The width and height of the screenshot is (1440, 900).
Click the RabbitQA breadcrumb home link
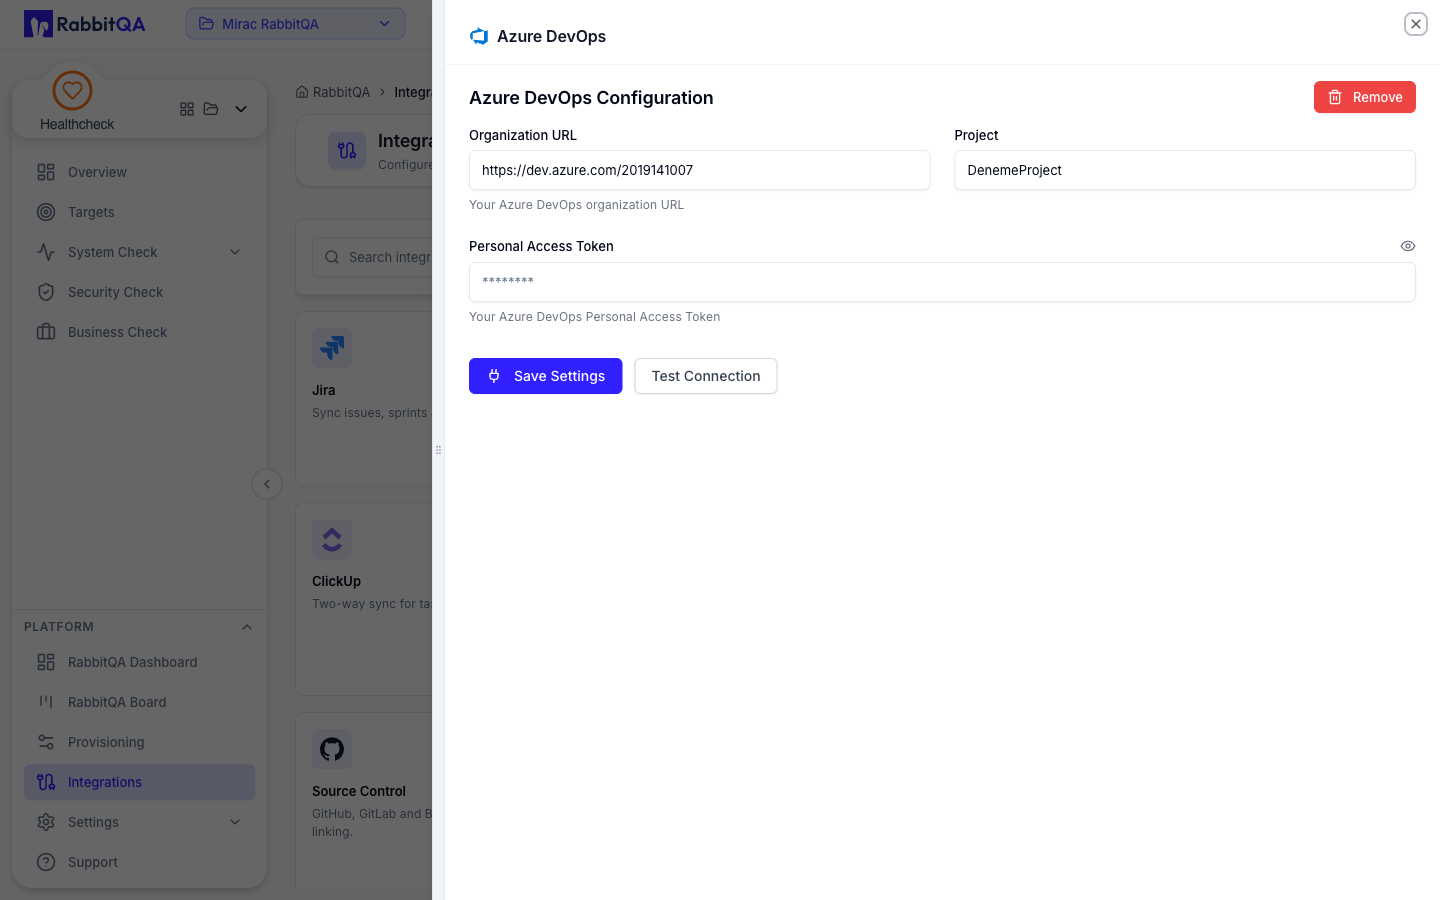tap(333, 92)
